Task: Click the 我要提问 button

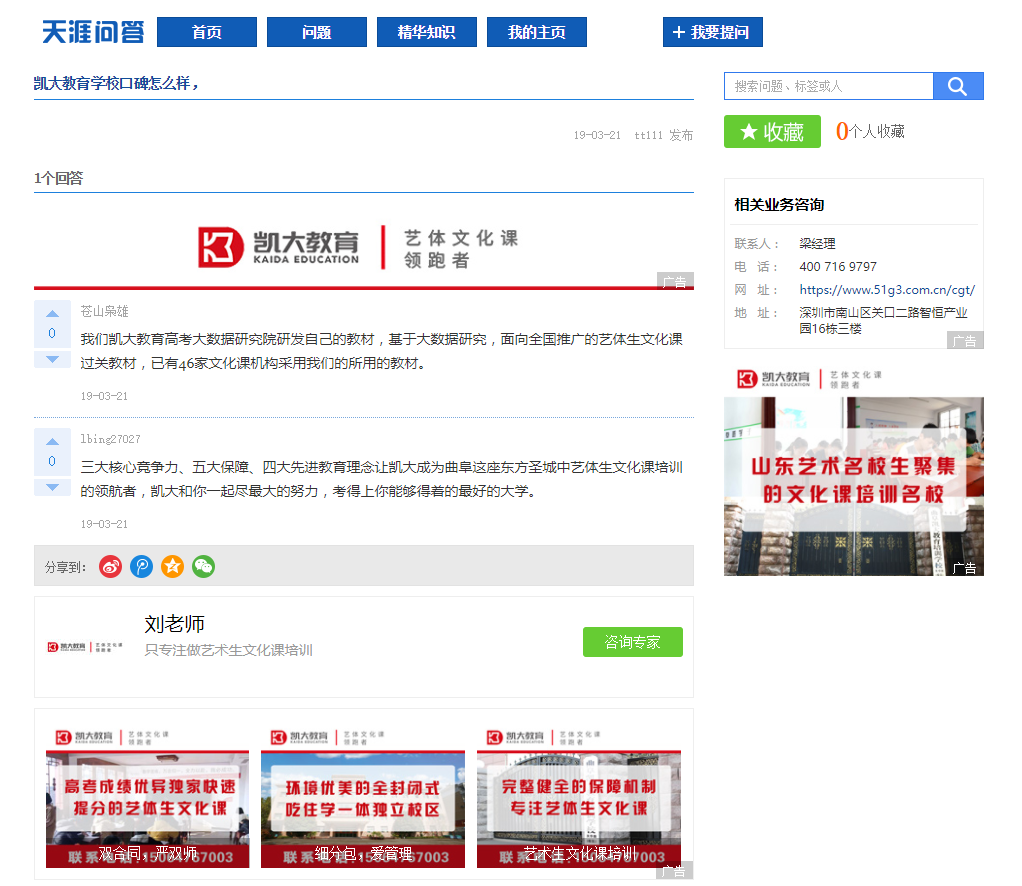Action: point(712,32)
